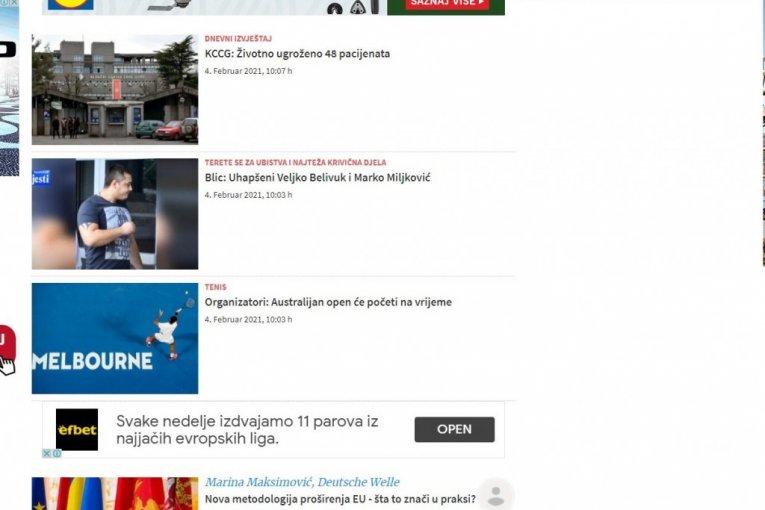The height and width of the screenshot is (510, 765).
Task: Read article about Veljko Belivuk arrest
Action: [x=317, y=178]
